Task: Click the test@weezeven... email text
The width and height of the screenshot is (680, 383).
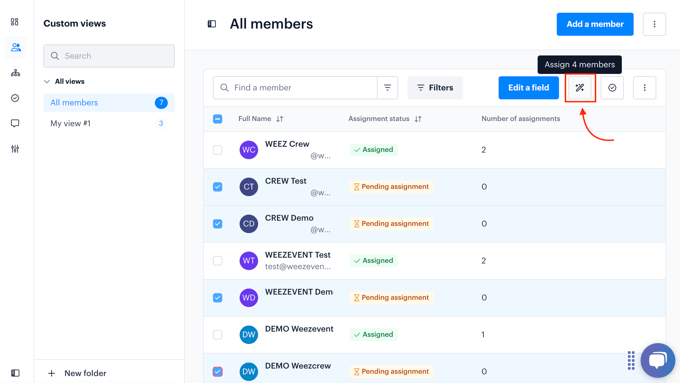Action: pos(298,267)
